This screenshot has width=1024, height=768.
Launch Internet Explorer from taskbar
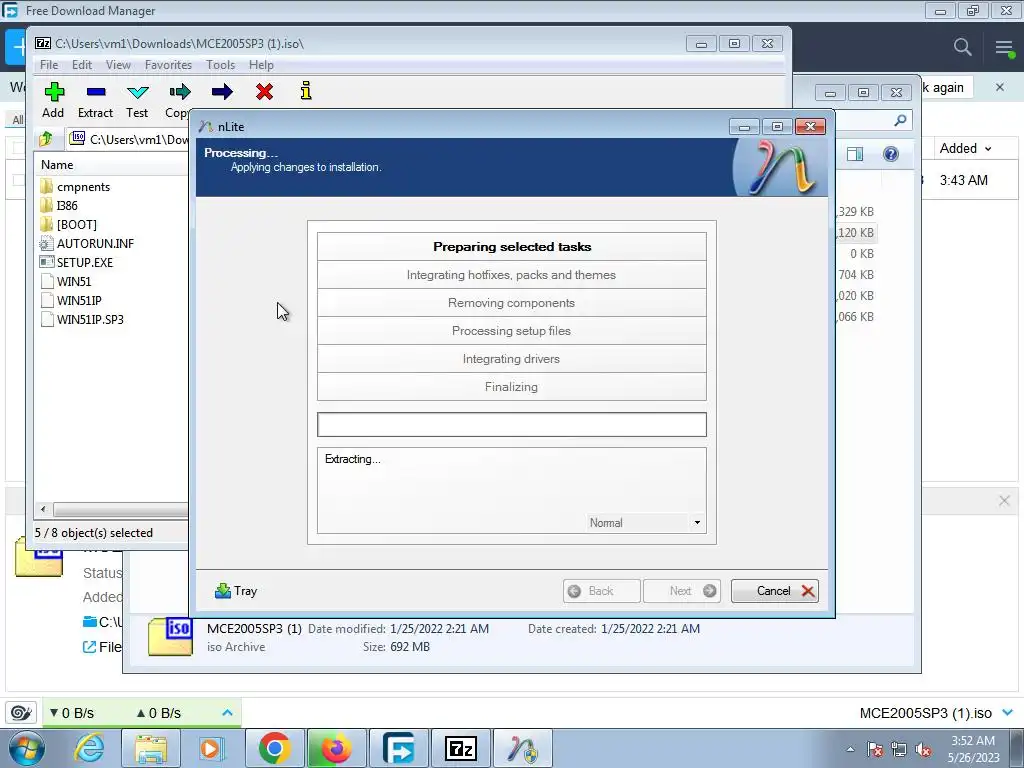tap(88, 748)
